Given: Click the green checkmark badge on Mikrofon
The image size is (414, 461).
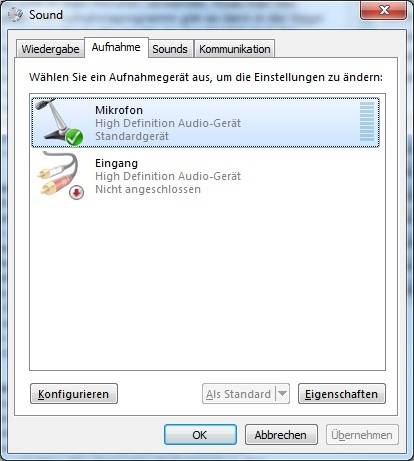Looking at the screenshot, I should point(74,137).
